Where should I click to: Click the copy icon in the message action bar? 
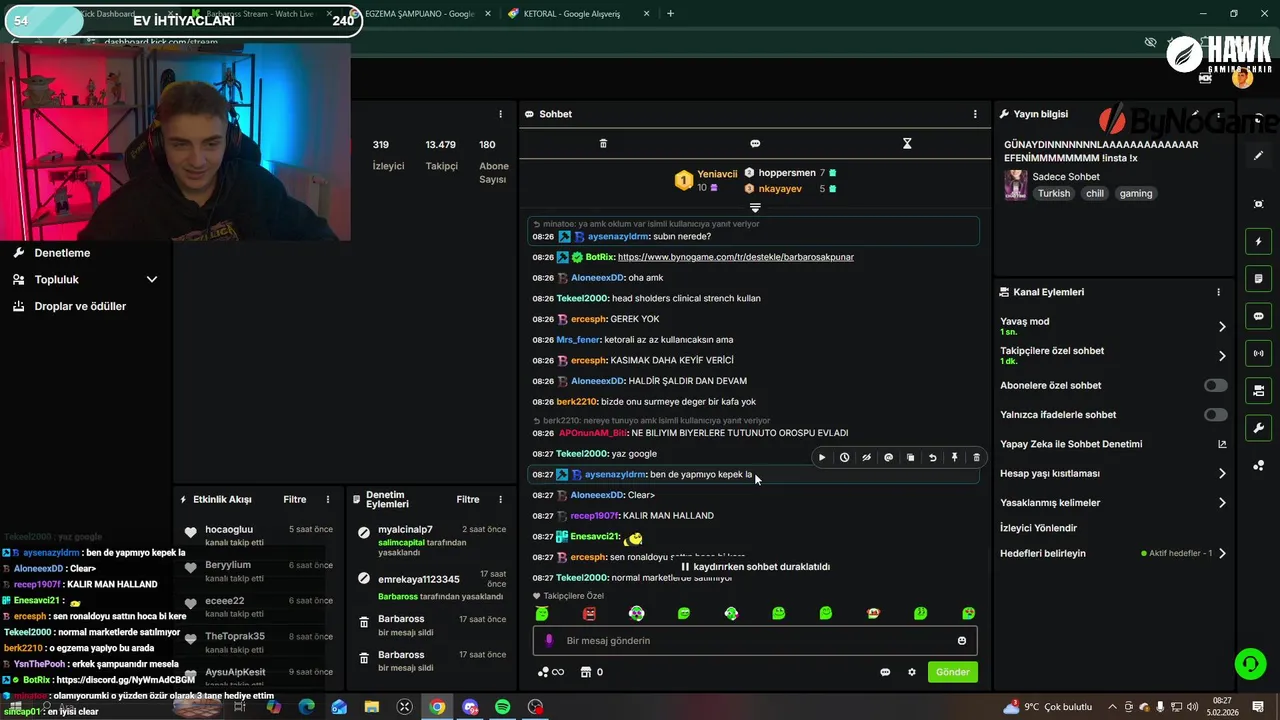click(910, 458)
